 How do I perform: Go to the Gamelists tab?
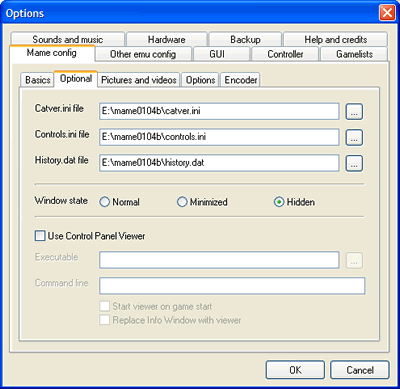pos(354,54)
